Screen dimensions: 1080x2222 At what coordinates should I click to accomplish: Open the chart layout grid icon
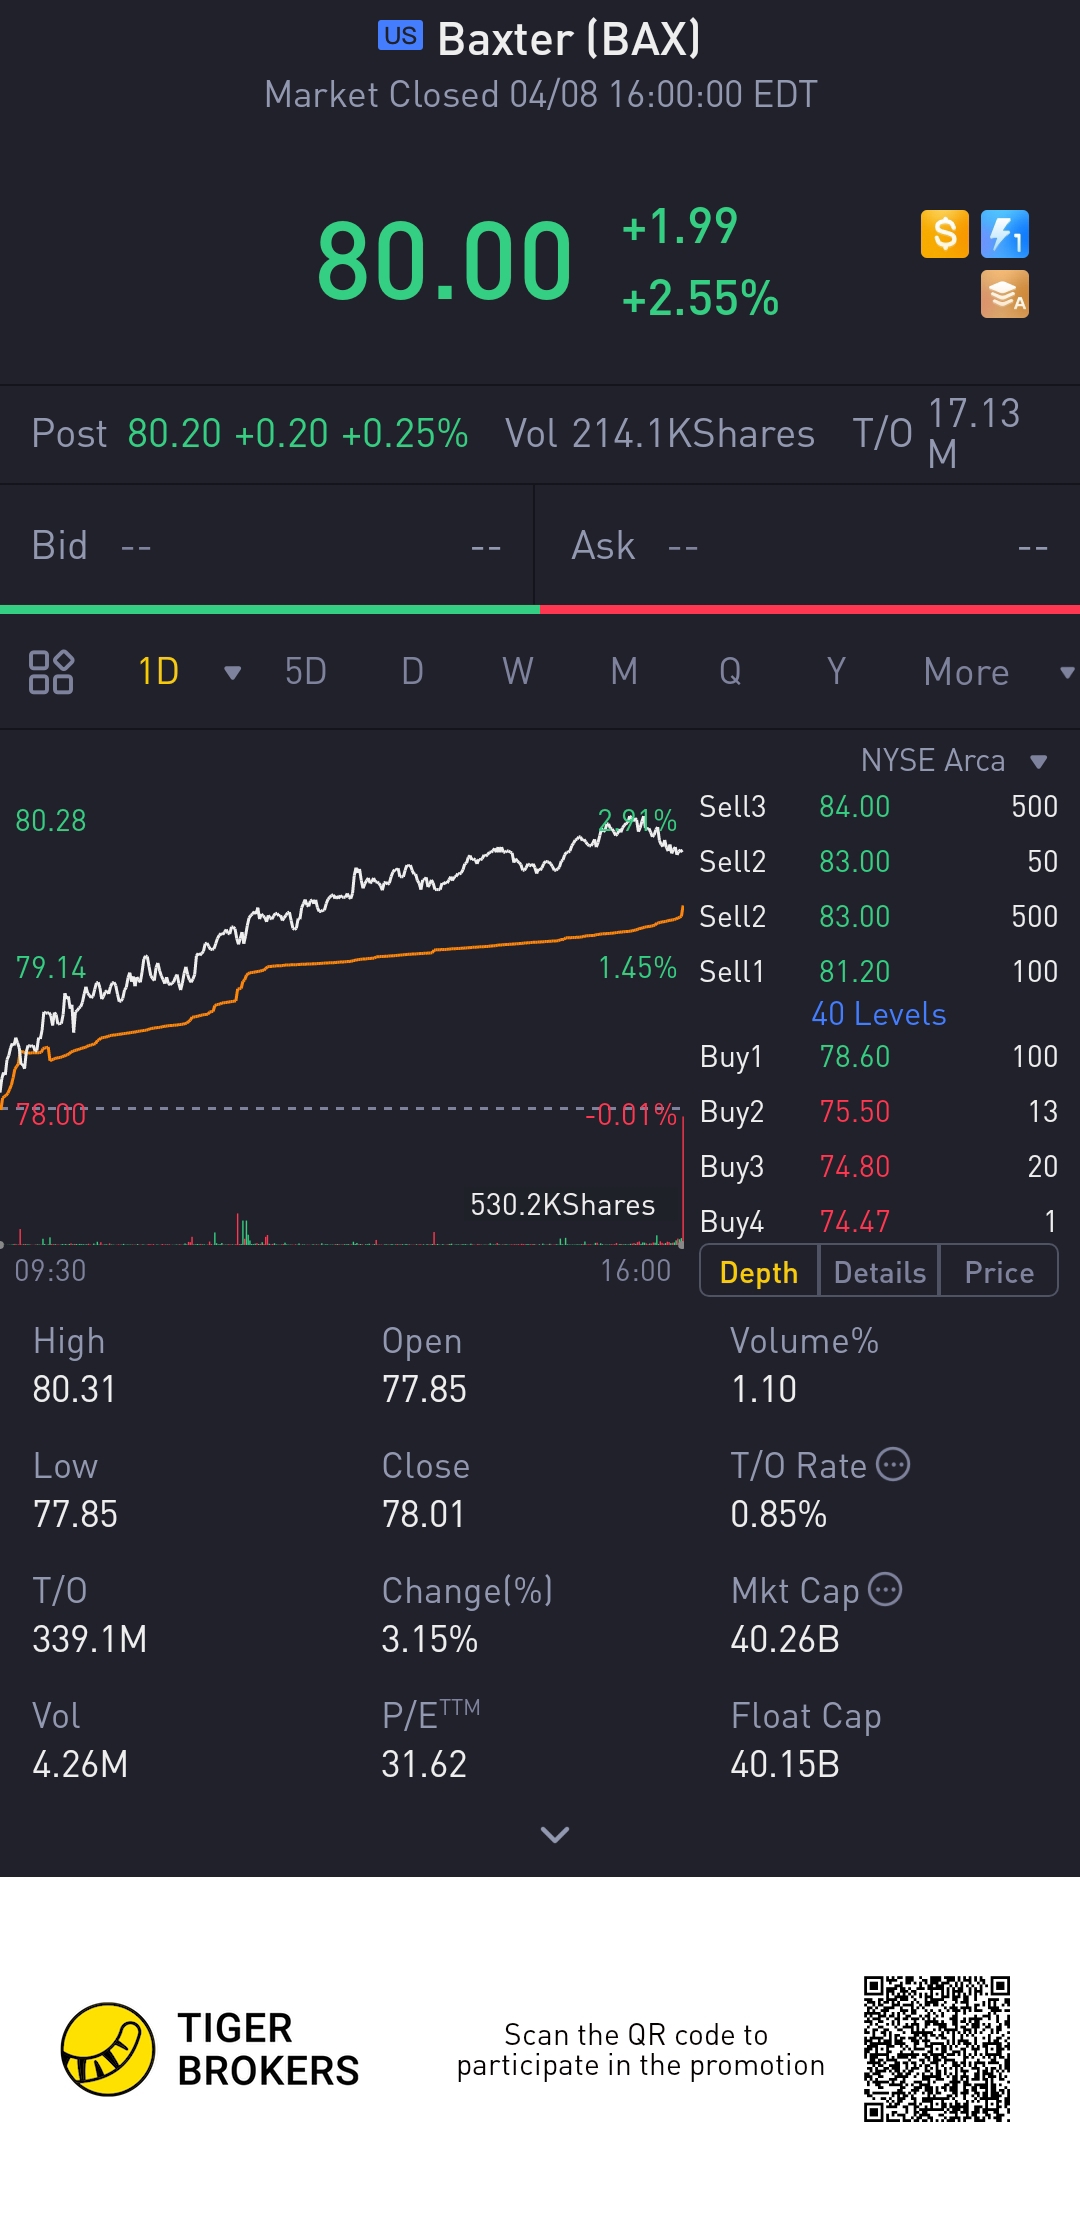(51, 672)
